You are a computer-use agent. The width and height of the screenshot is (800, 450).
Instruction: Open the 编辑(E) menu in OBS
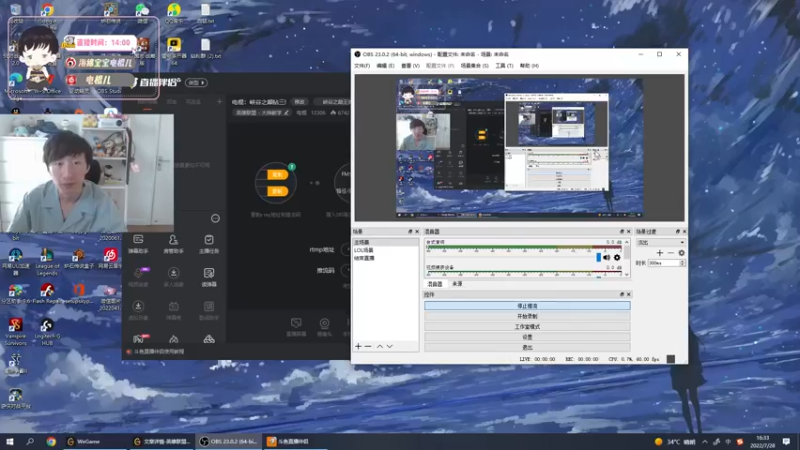pyautogui.click(x=385, y=66)
